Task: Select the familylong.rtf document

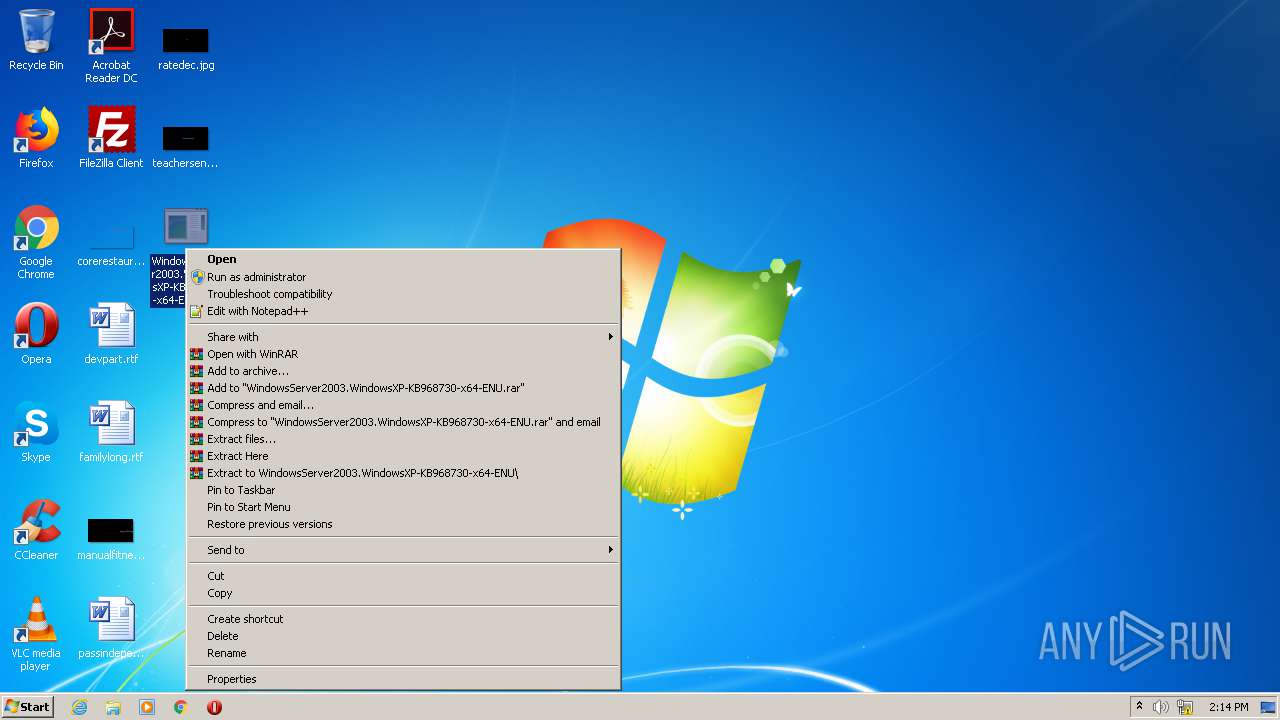Action: click(111, 432)
